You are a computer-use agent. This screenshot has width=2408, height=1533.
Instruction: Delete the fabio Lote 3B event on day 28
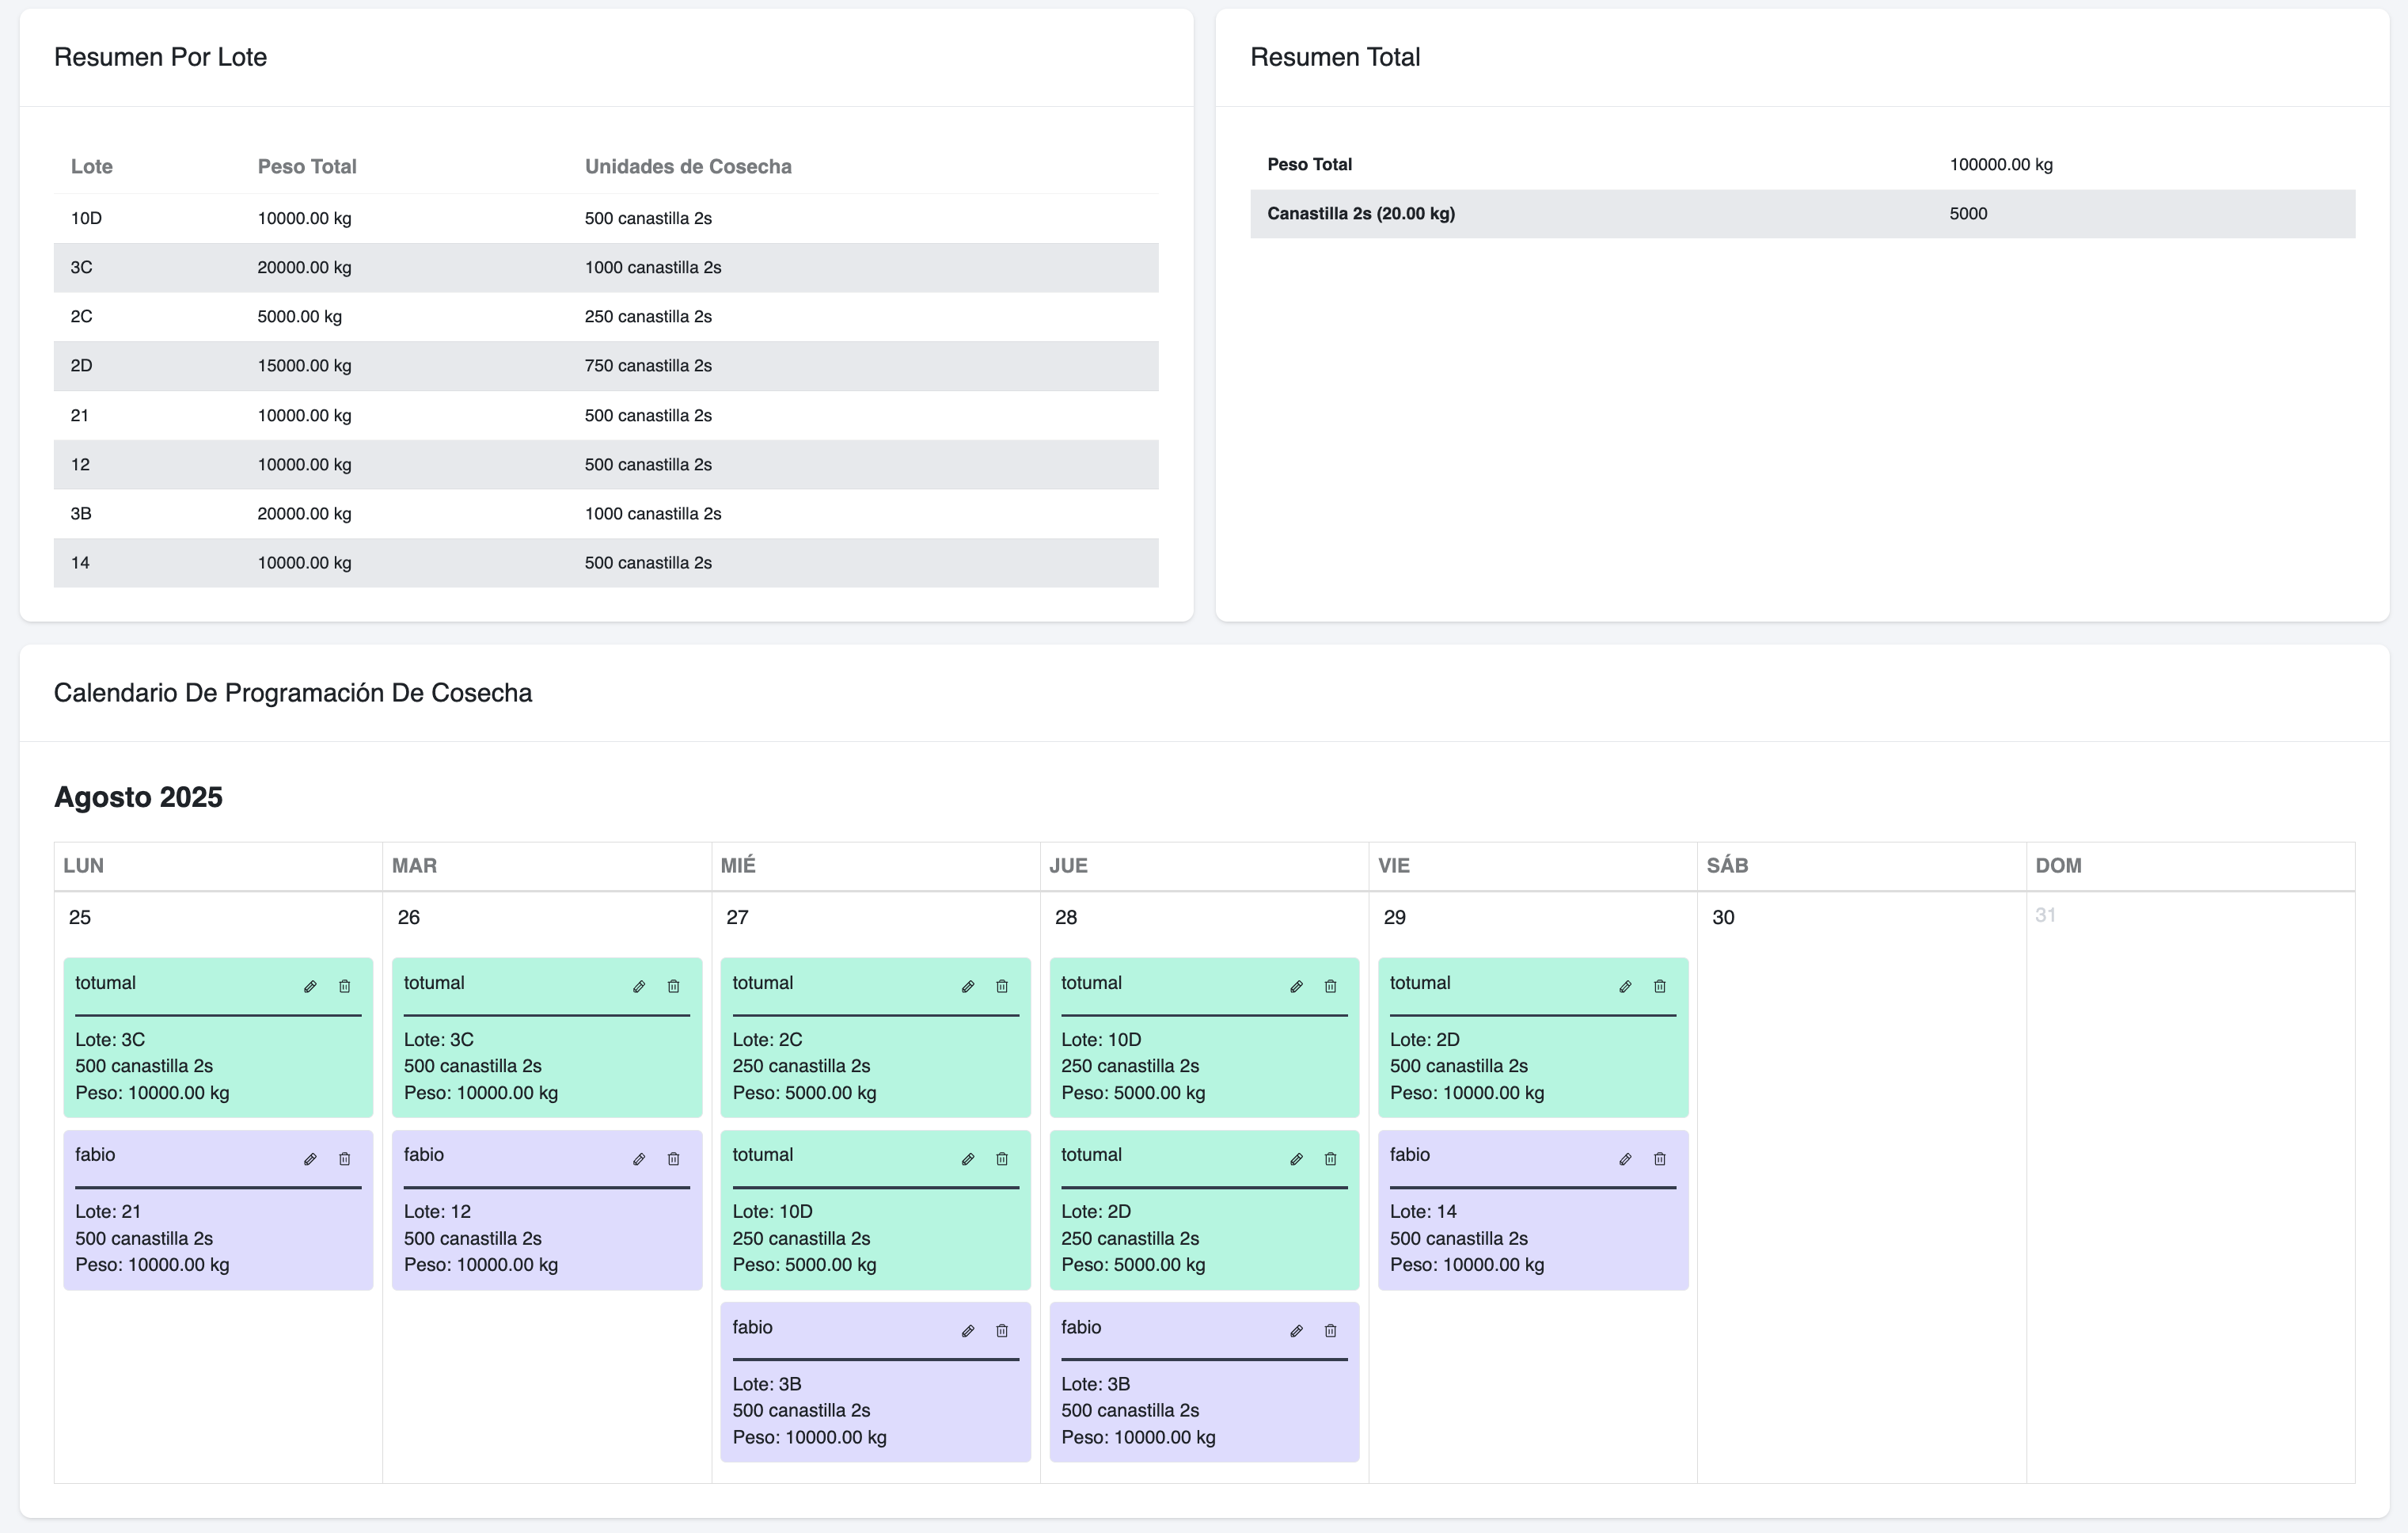pos(1330,1331)
